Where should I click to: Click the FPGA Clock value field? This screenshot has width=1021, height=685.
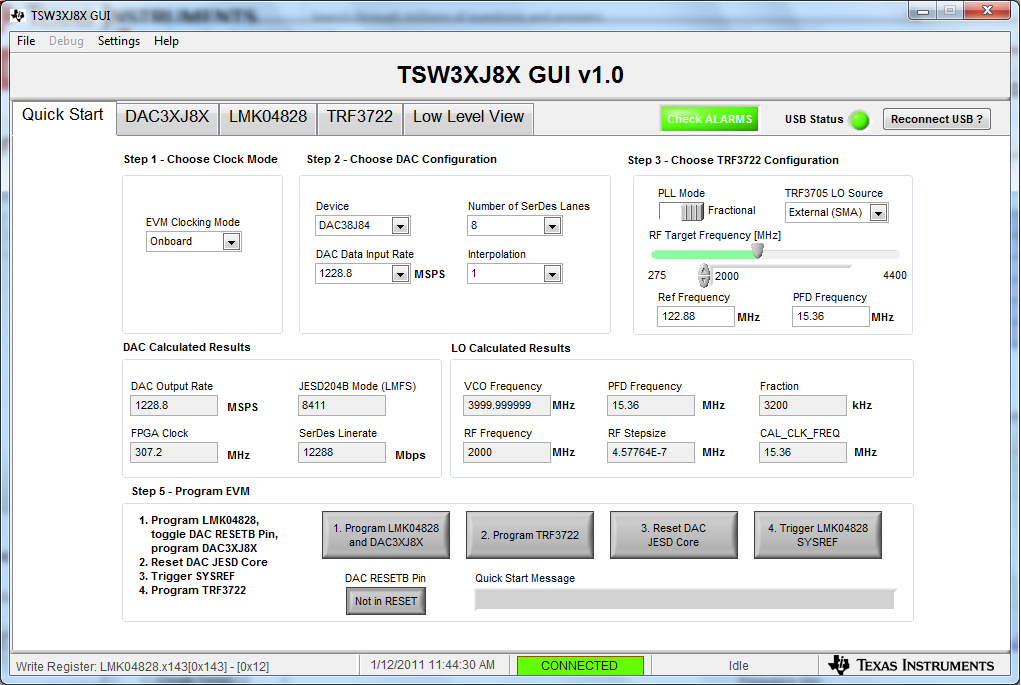click(x=174, y=453)
